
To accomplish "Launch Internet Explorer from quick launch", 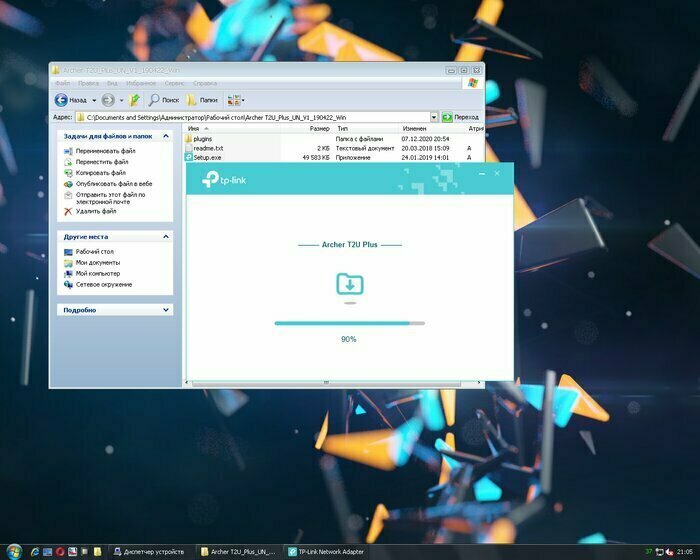I will click(35, 552).
